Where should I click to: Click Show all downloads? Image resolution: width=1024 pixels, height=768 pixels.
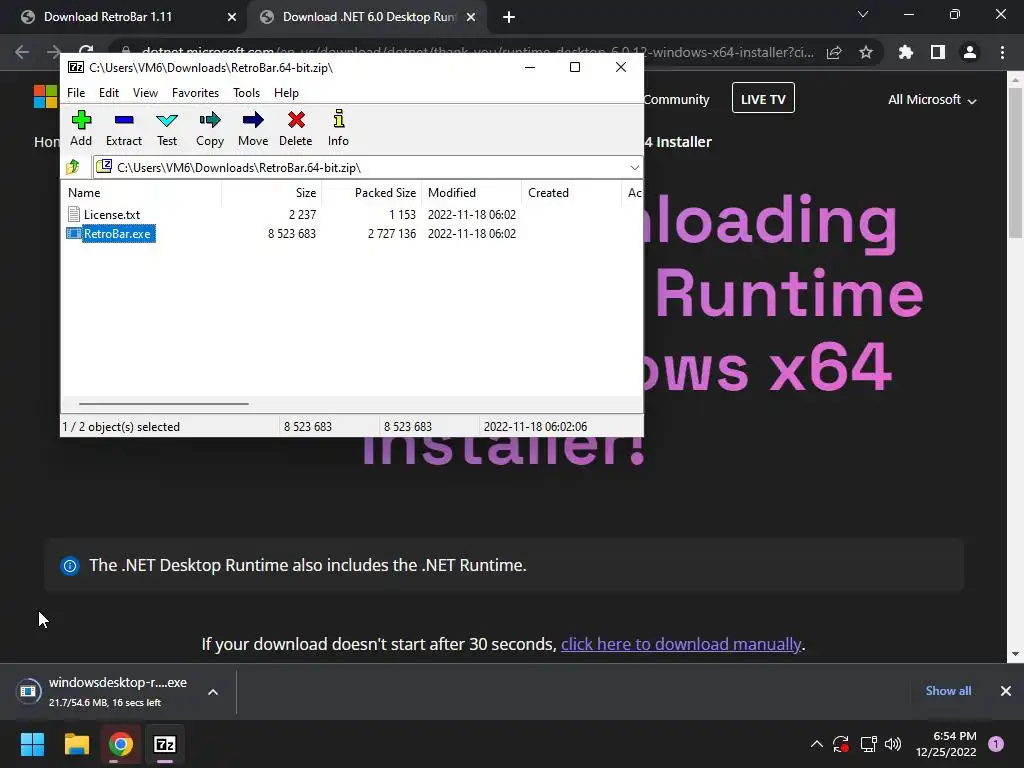tap(948, 691)
